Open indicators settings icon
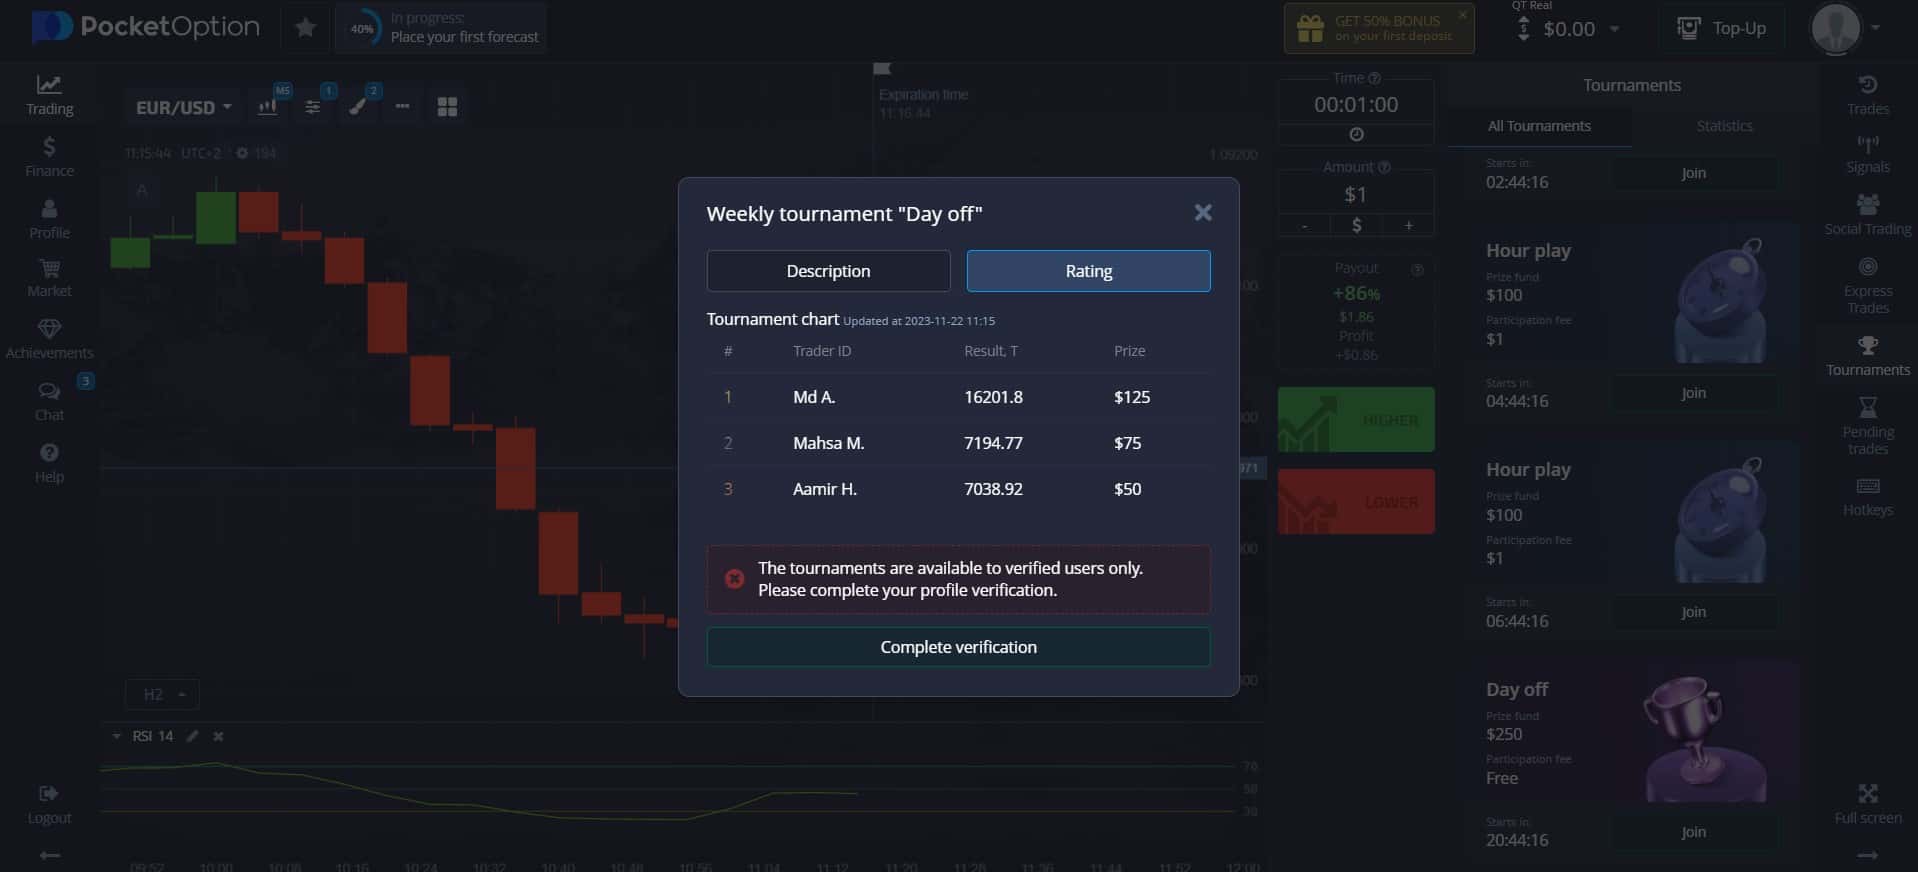 click(x=313, y=107)
